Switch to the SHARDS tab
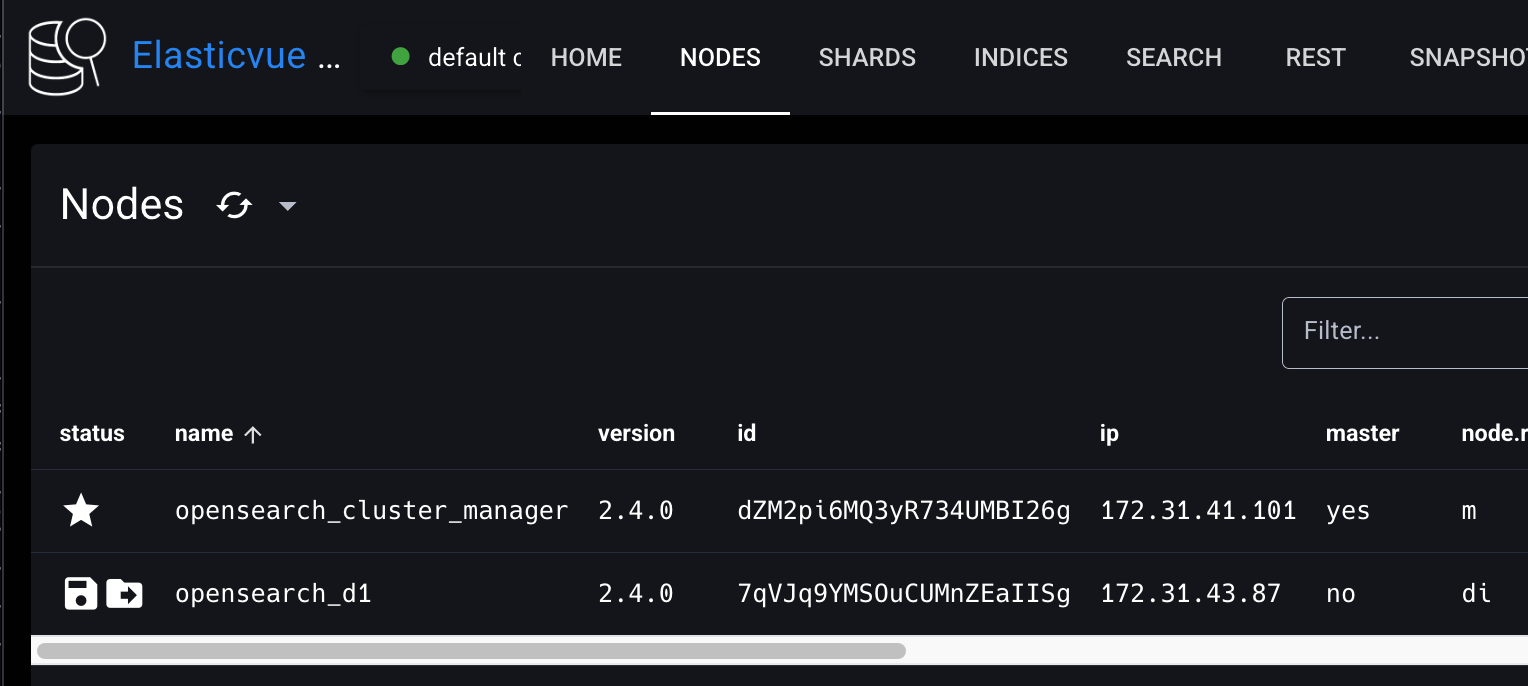Image resolution: width=1528 pixels, height=686 pixels. (x=867, y=57)
